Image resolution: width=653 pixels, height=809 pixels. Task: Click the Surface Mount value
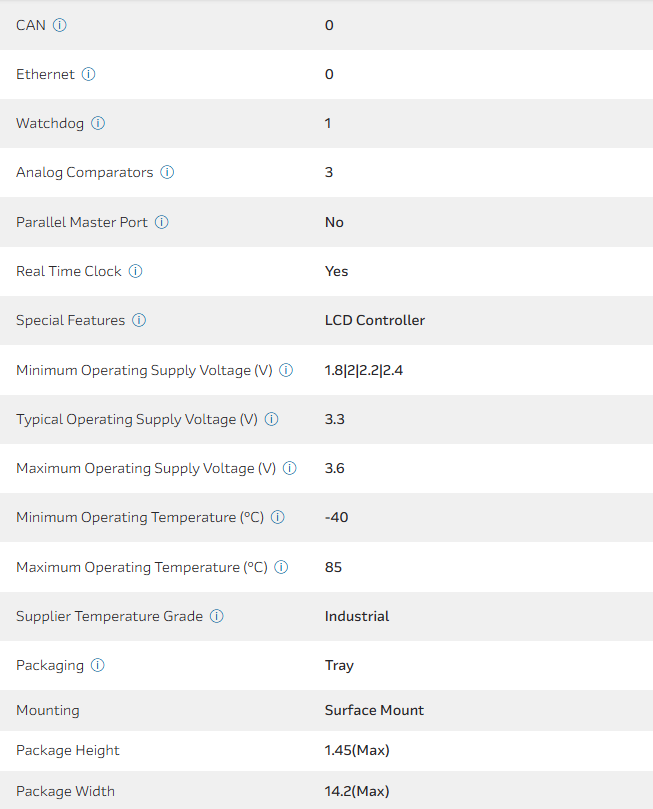(374, 710)
